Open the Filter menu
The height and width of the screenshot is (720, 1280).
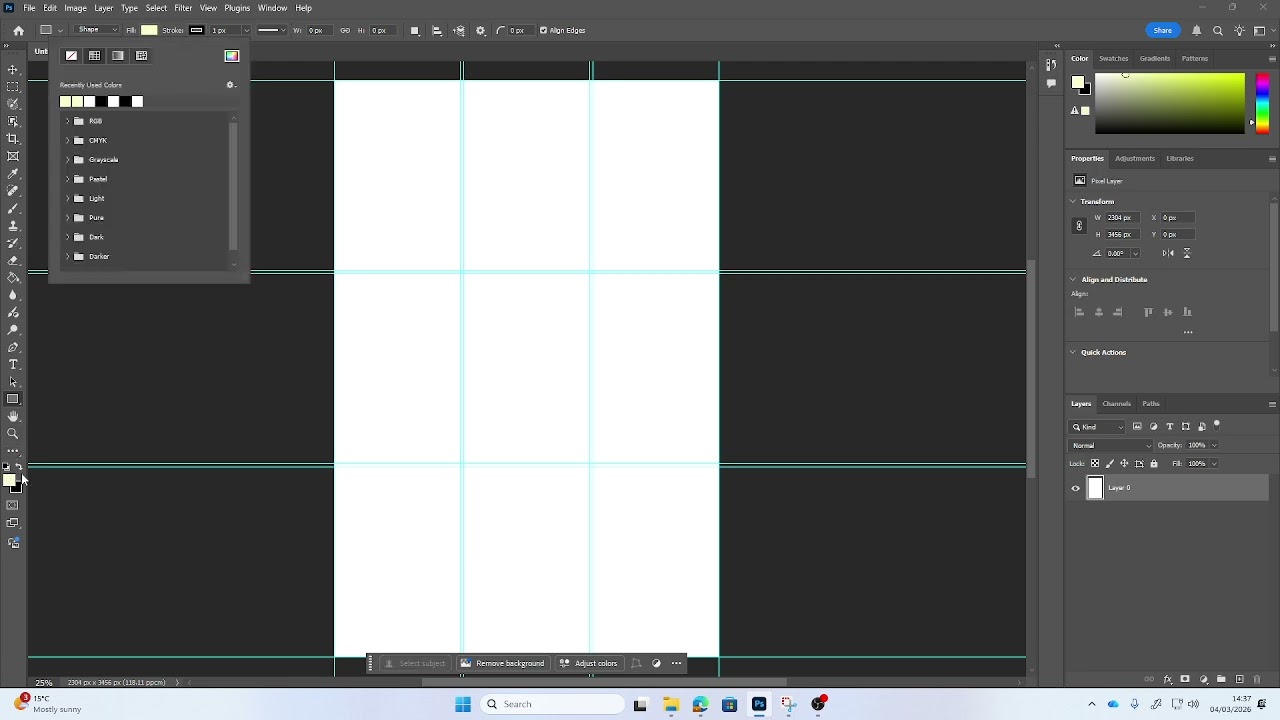(183, 8)
